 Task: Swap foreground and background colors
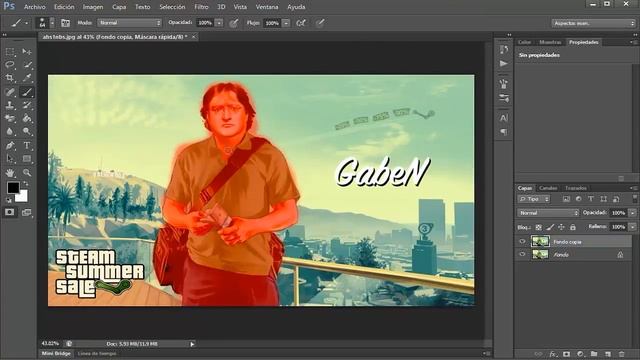26,184
